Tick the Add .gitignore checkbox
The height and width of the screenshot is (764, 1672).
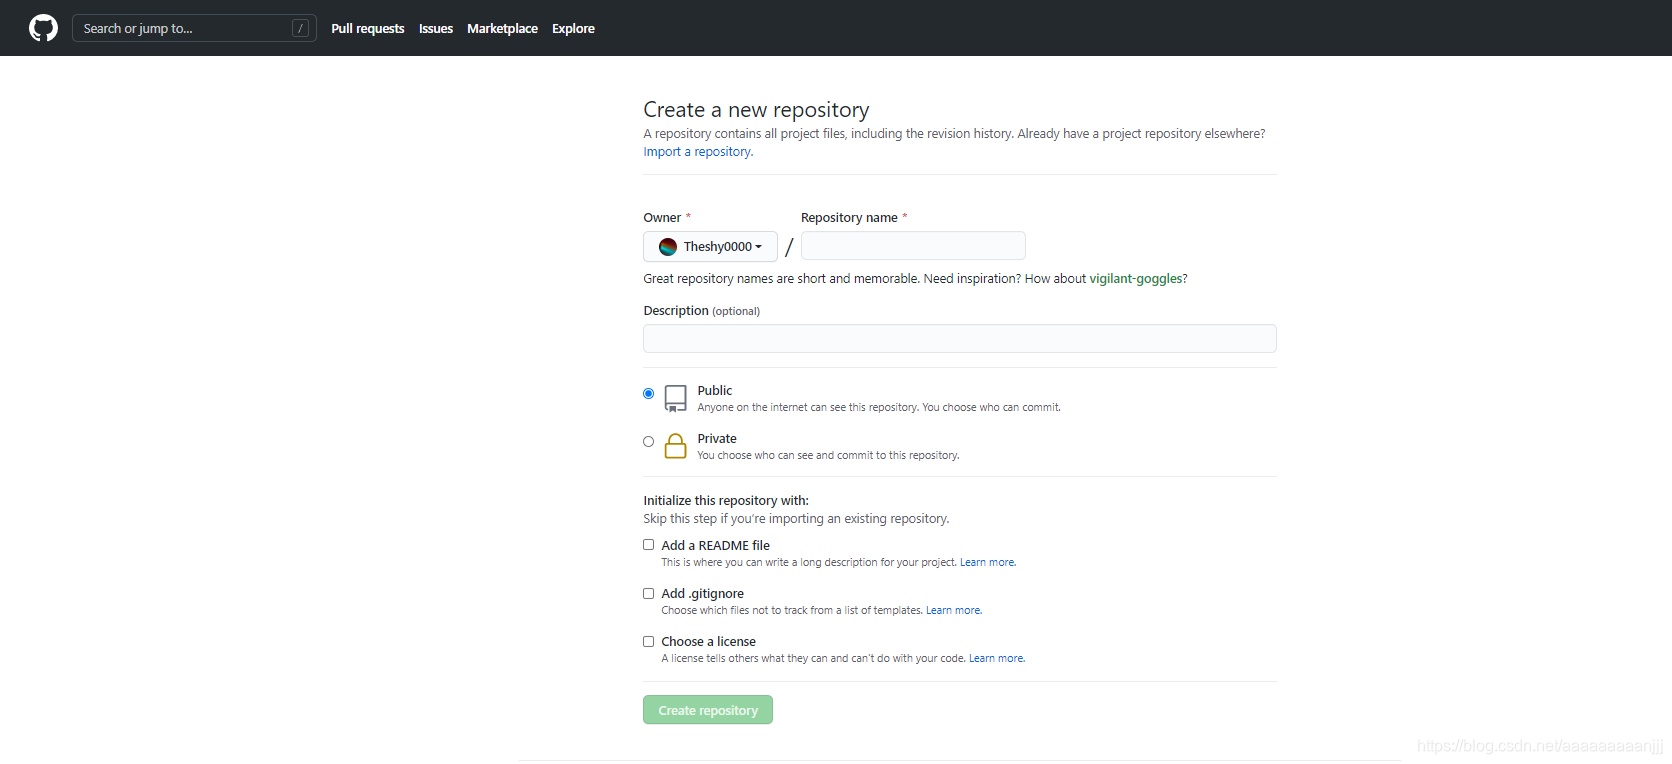click(x=648, y=593)
